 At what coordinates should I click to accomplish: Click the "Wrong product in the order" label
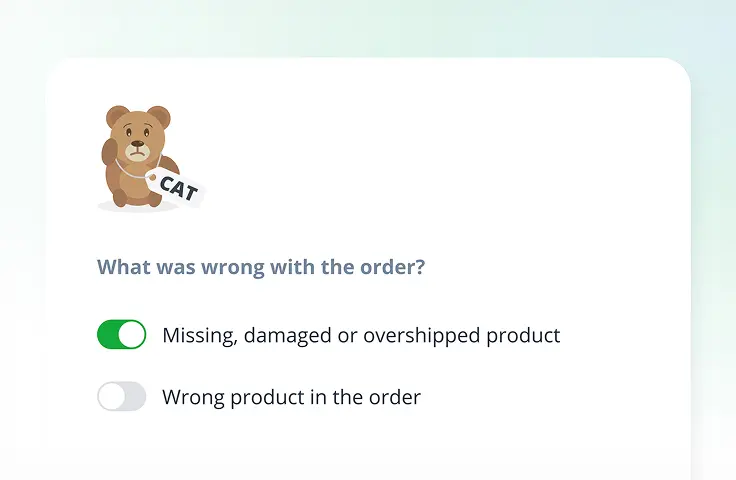(x=291, y=397)
